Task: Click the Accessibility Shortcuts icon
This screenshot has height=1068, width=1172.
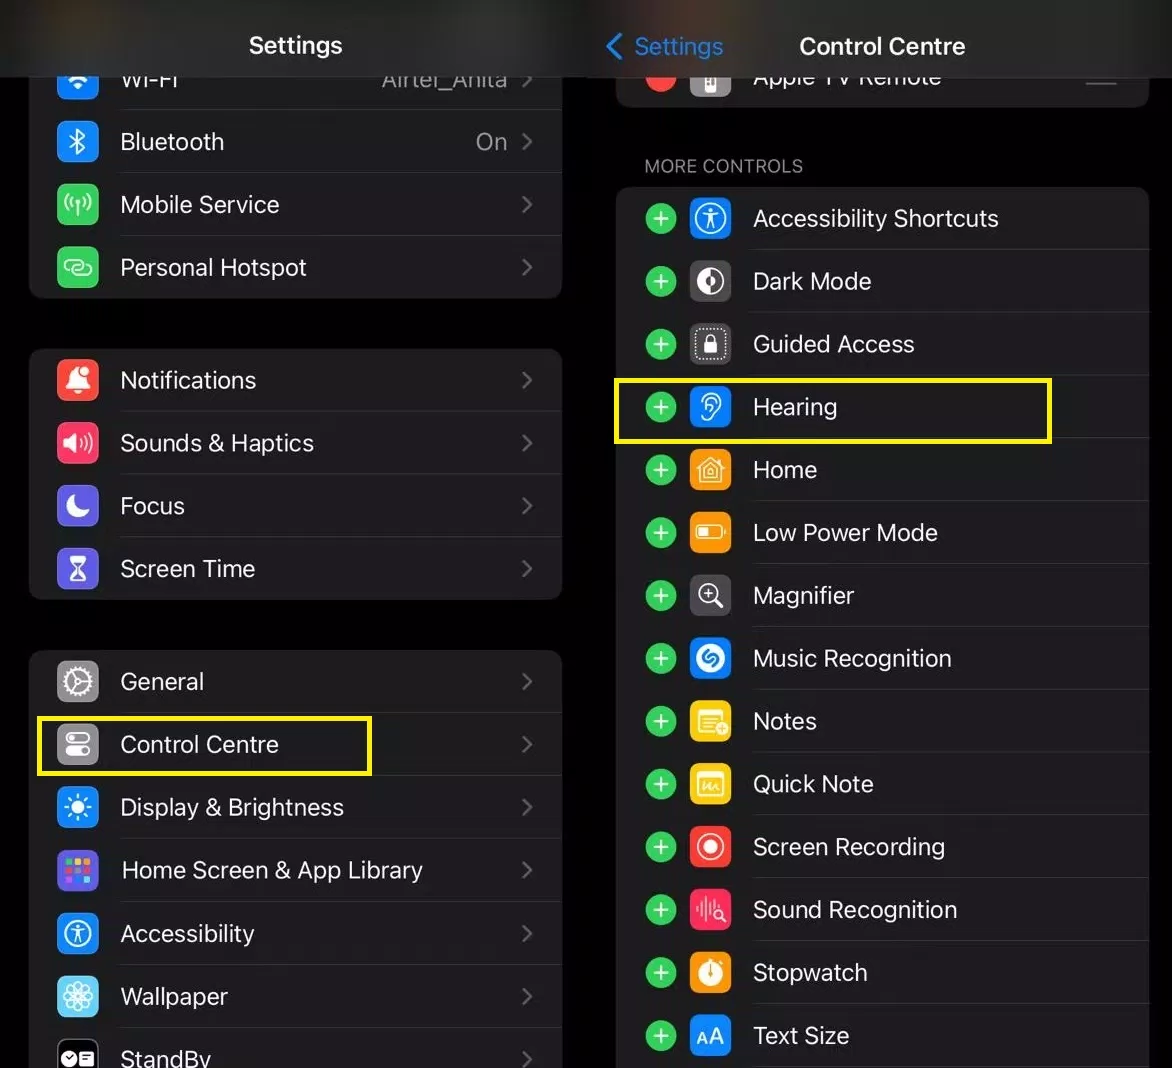Action: tap(710, 218)
